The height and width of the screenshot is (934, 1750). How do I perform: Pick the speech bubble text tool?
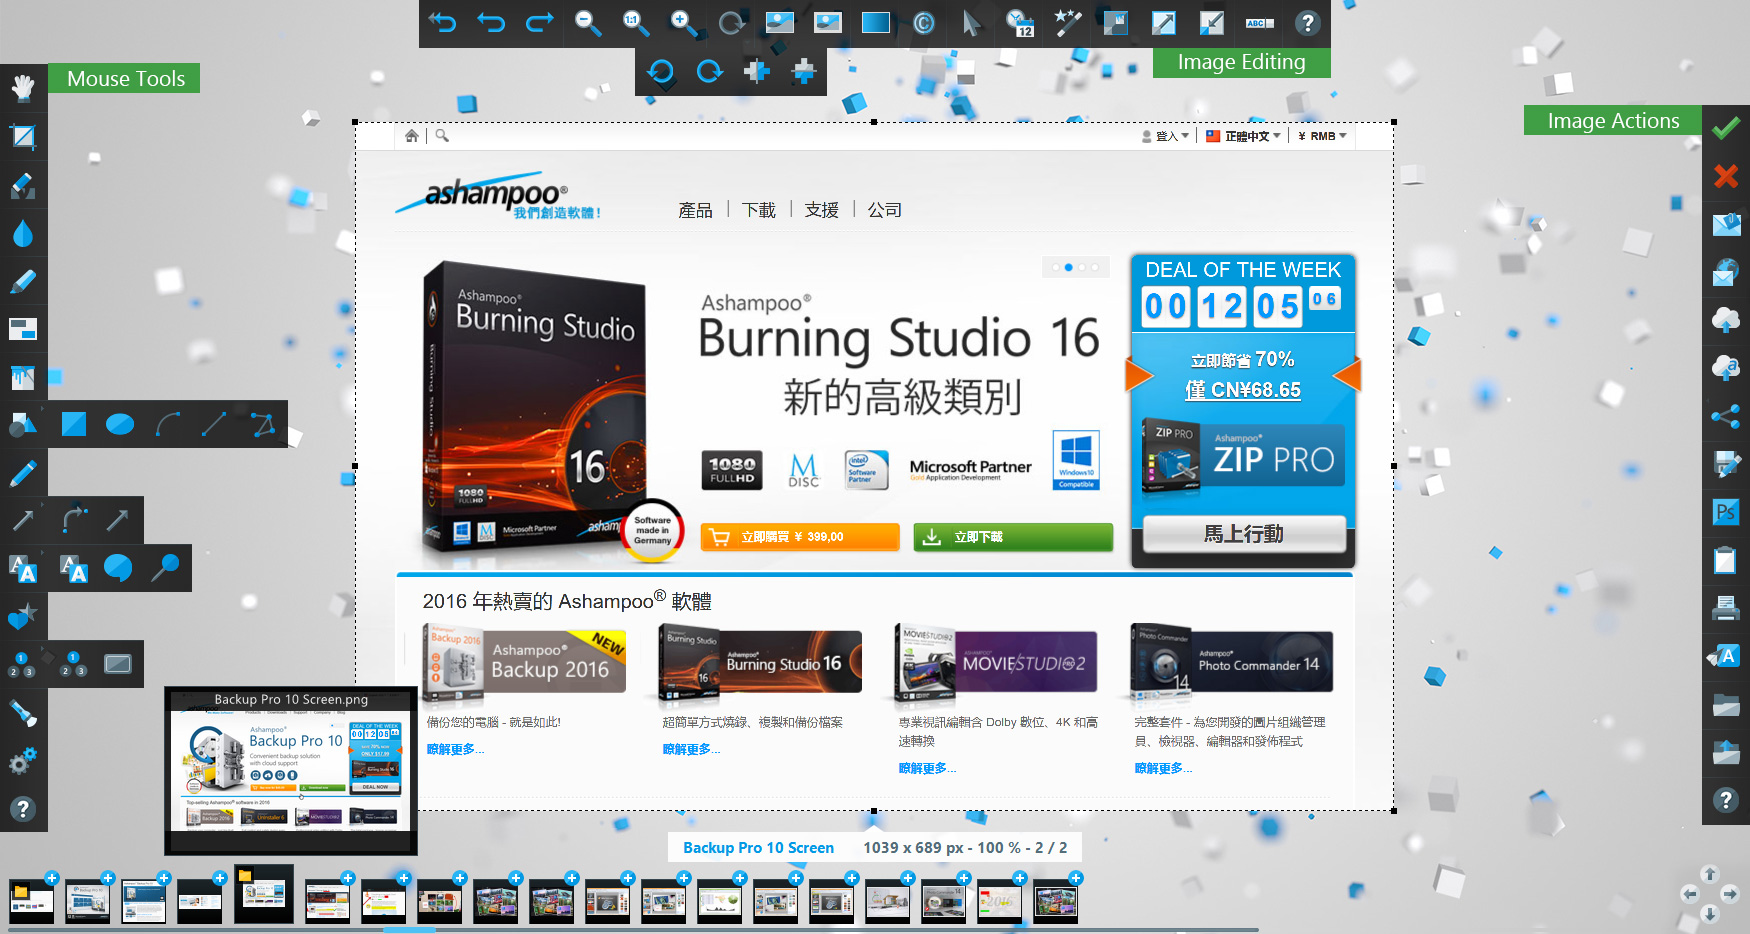(x=118, y=568)
